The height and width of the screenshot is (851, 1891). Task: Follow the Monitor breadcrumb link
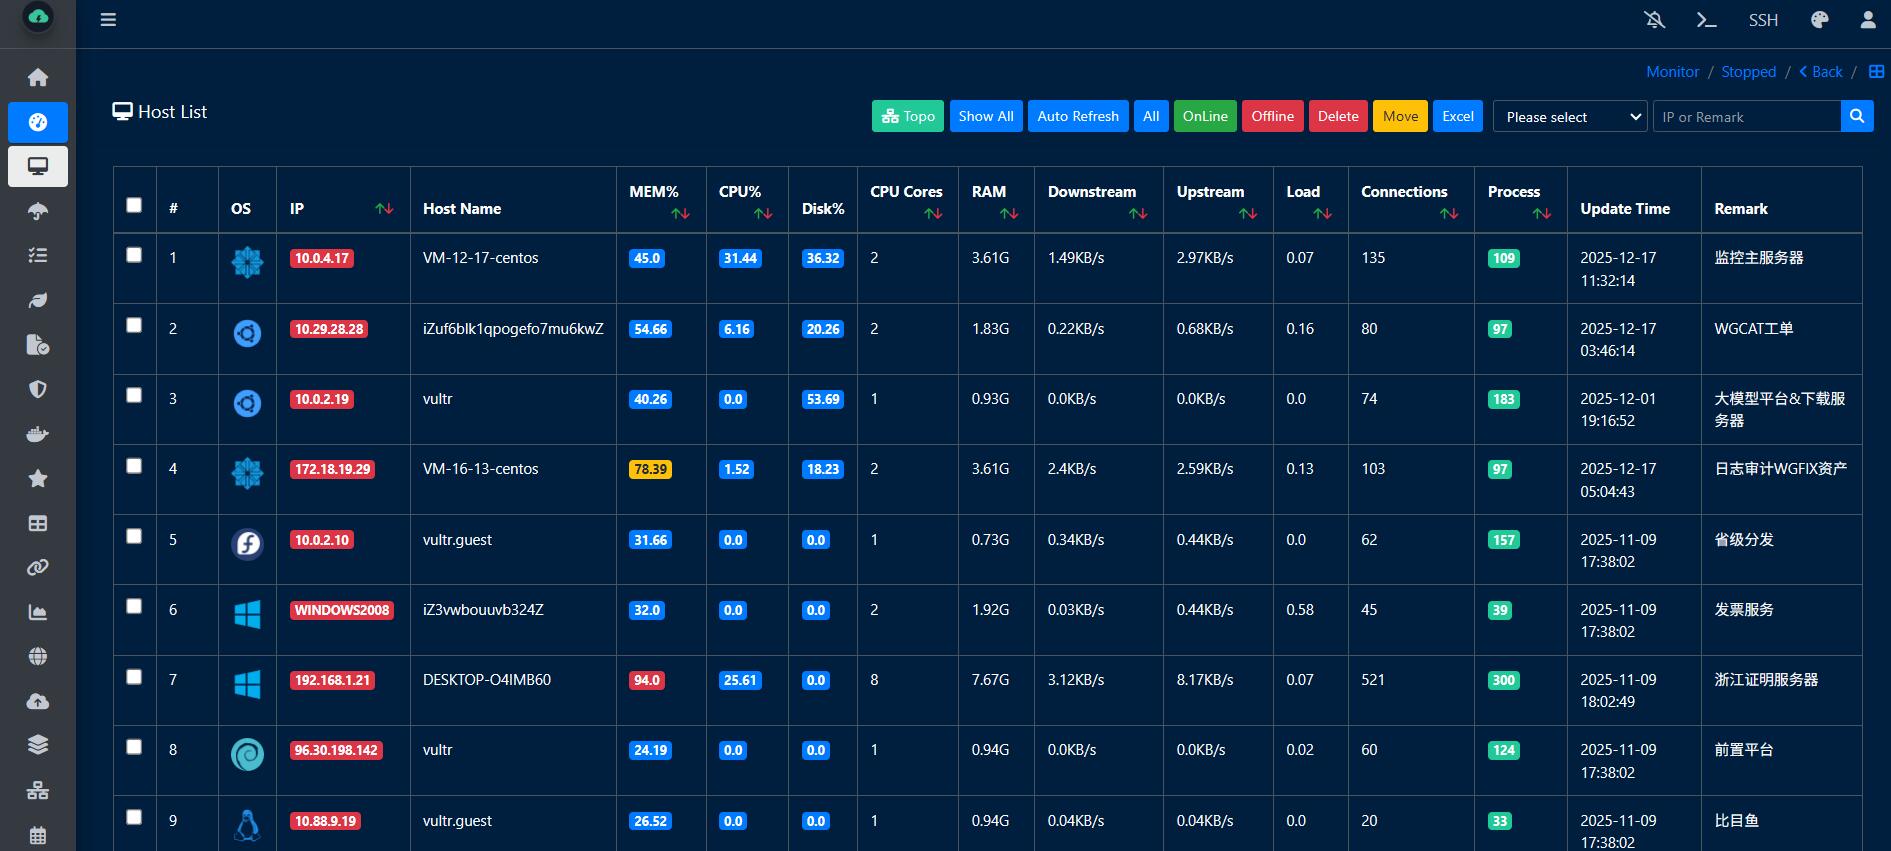(1672, 72)
